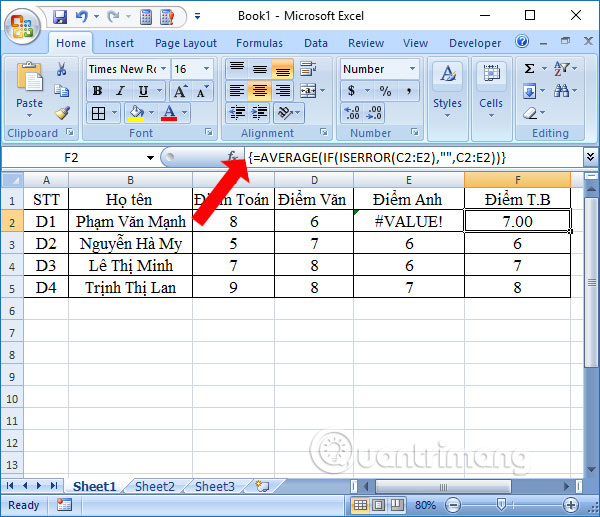Switch to Page Layout view in status bar
Screen dimensions: 600x517
[378, 505]
